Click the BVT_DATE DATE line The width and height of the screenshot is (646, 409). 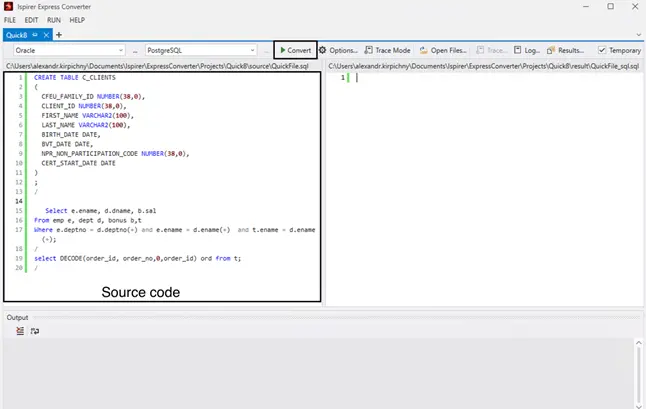click(x=67, y=144)
